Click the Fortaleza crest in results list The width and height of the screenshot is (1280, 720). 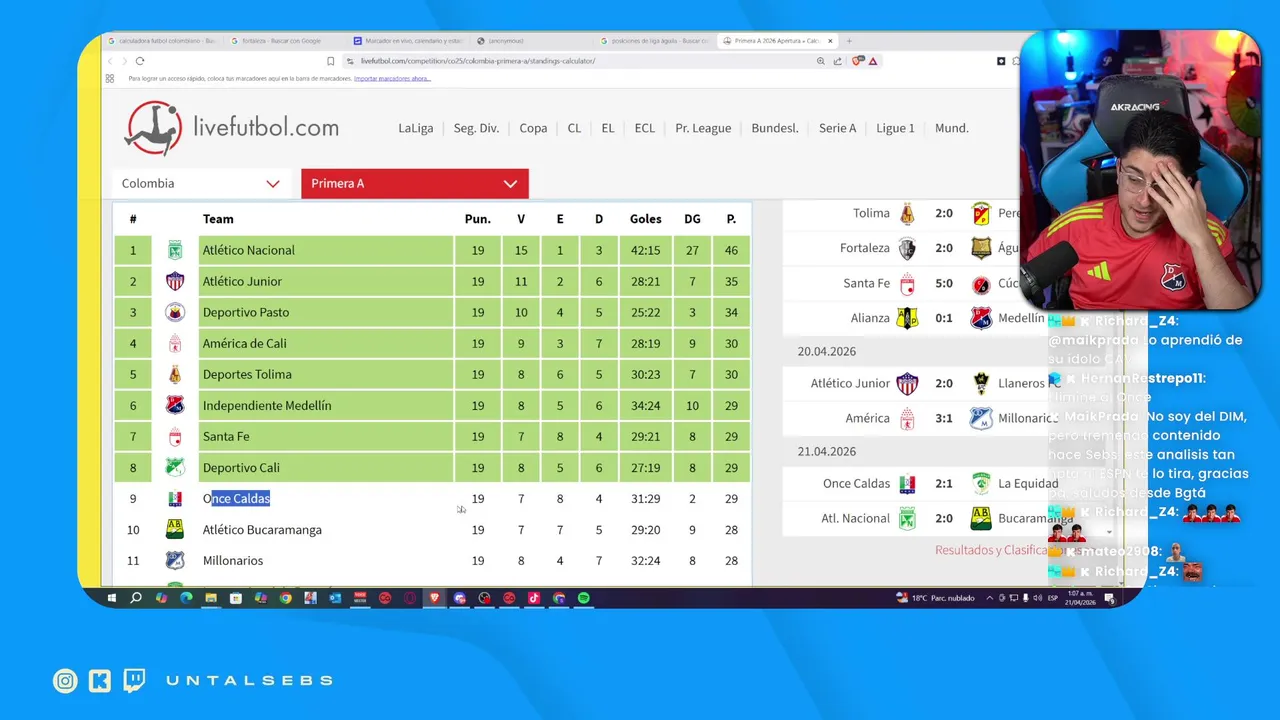[x=907, y=248]
